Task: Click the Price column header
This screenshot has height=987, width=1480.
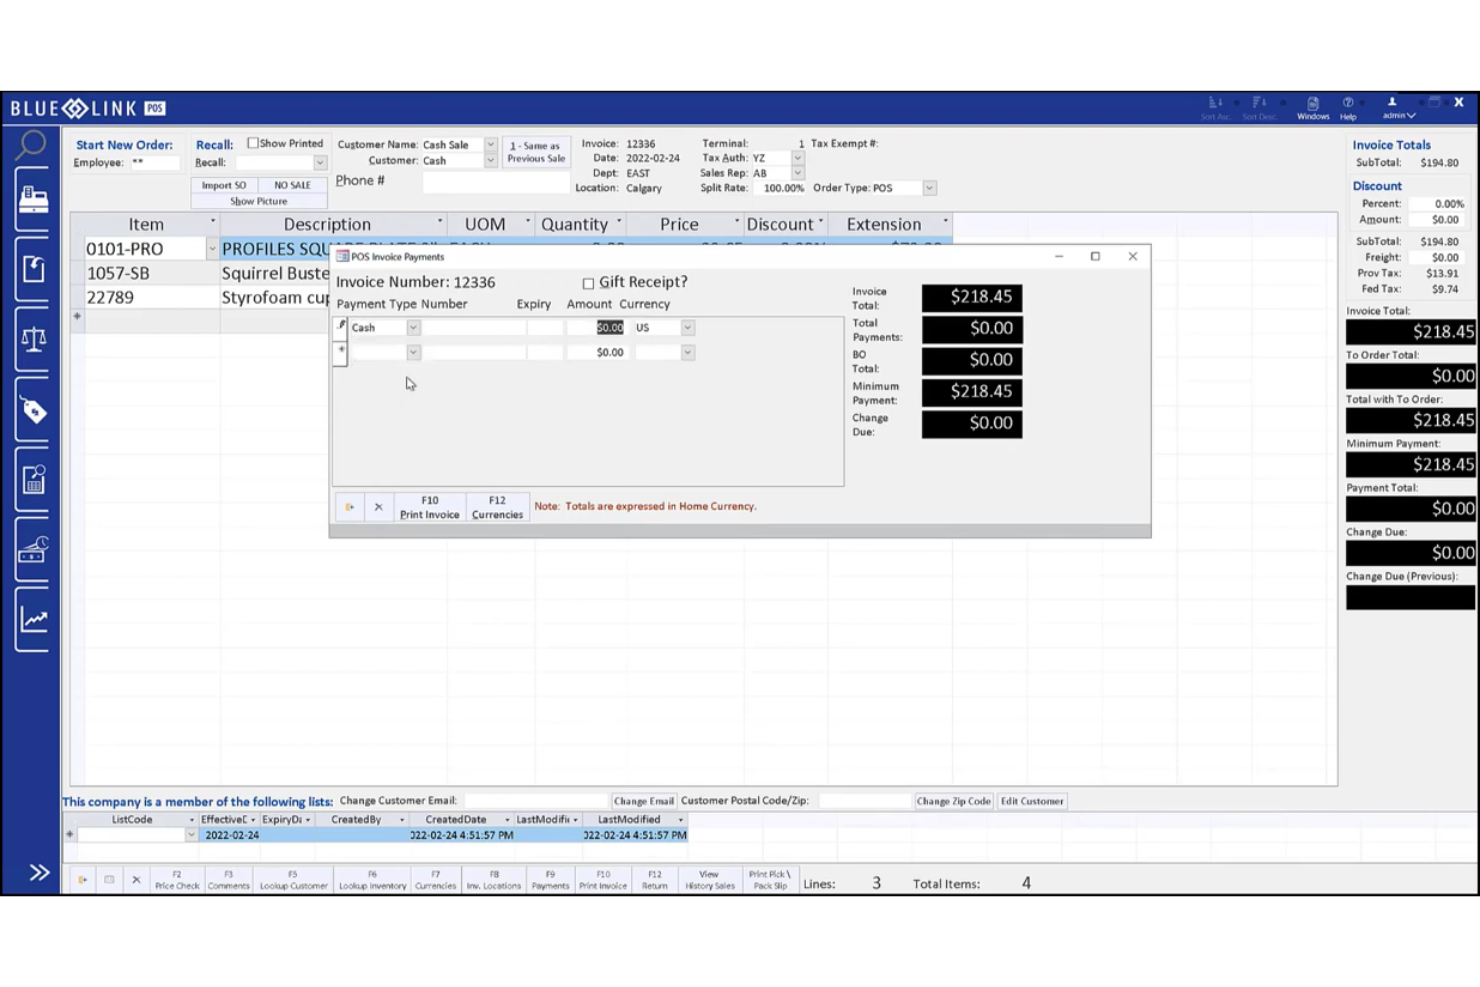Action: [x=685, y=225]
